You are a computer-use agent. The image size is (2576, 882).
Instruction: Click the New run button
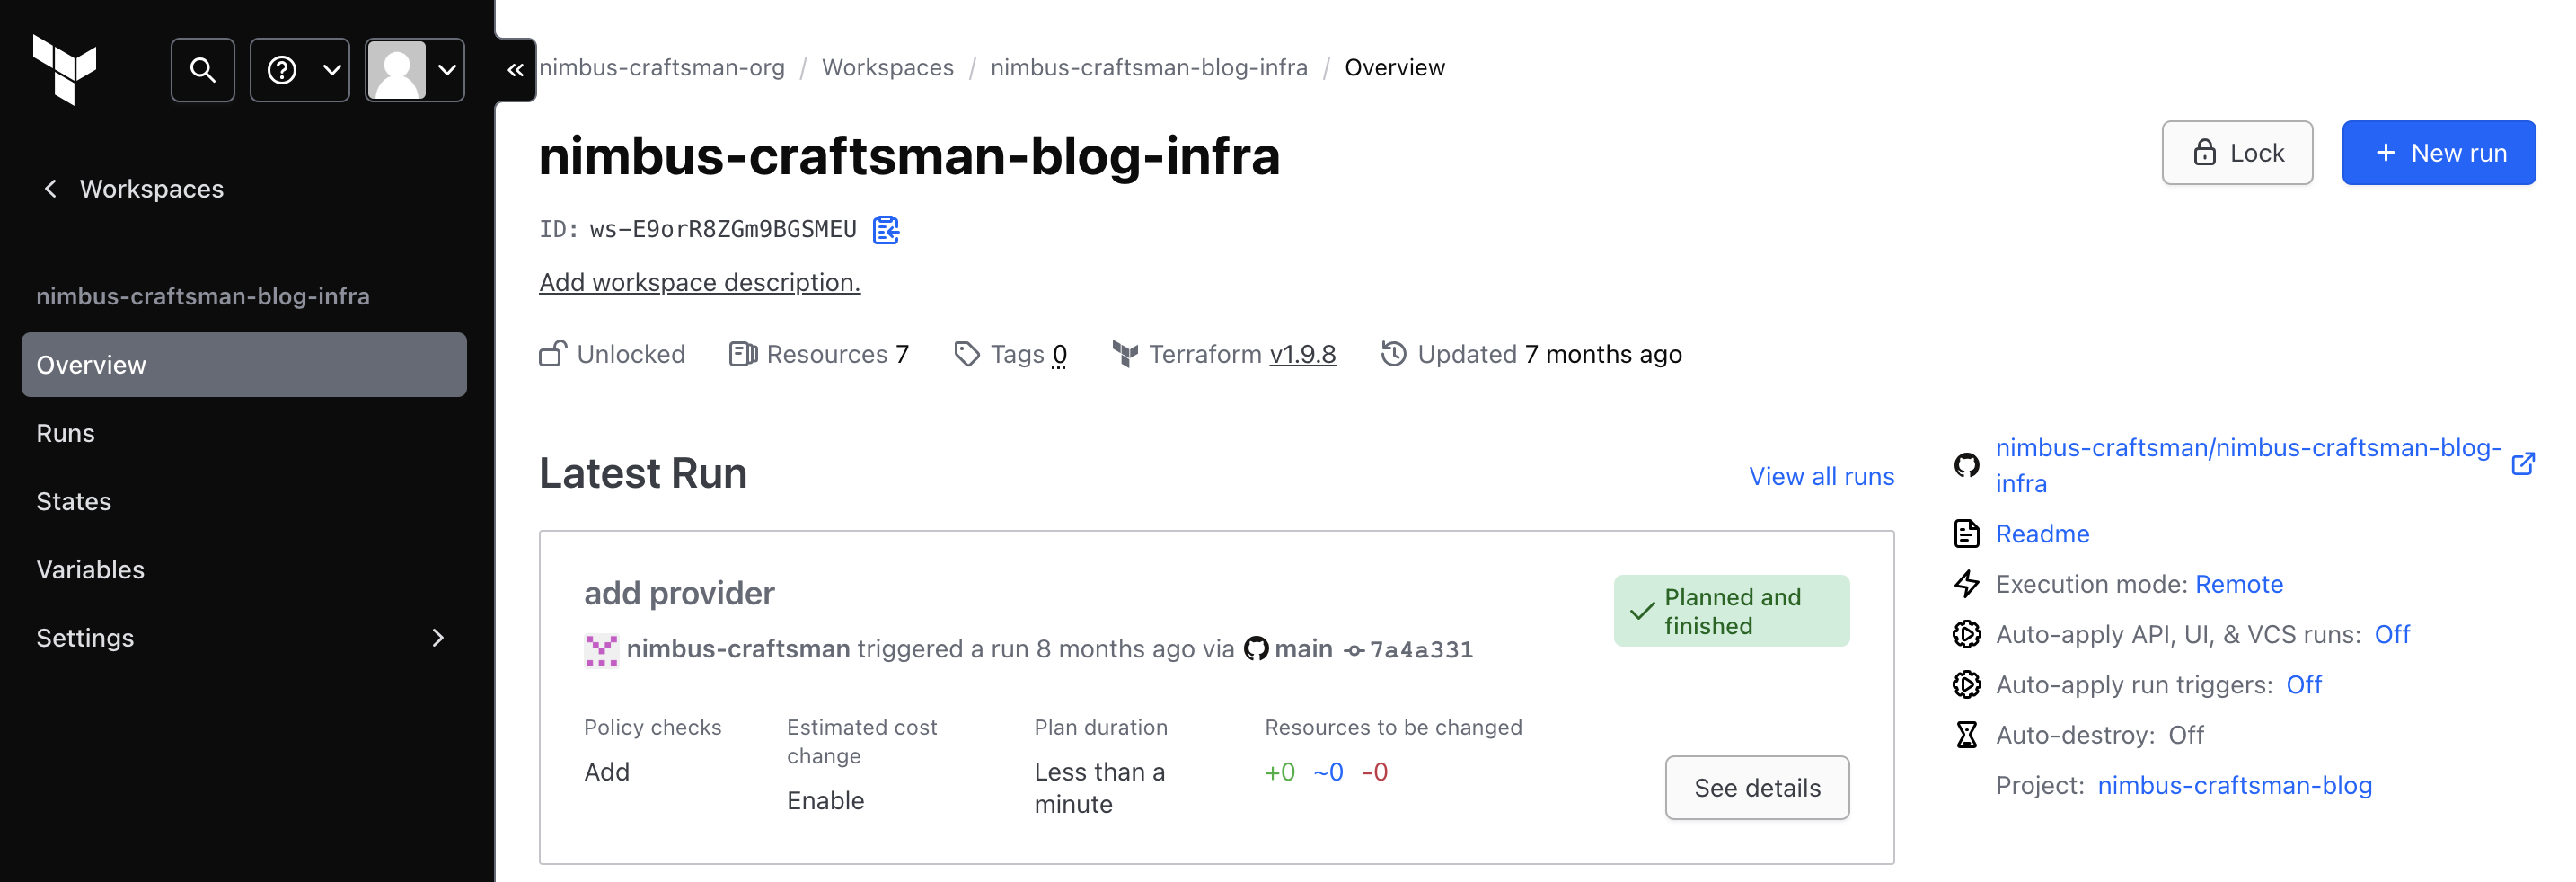2438,153
